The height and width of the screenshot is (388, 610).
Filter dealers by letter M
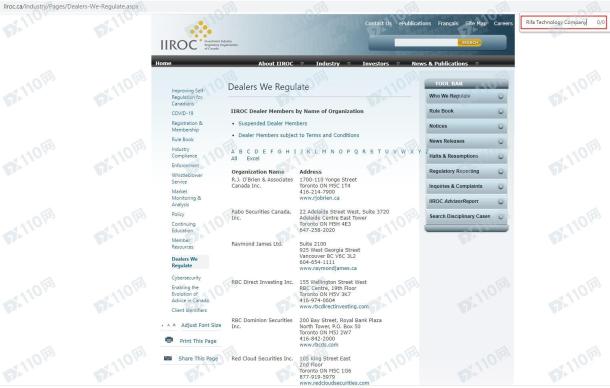pos(324,152)
